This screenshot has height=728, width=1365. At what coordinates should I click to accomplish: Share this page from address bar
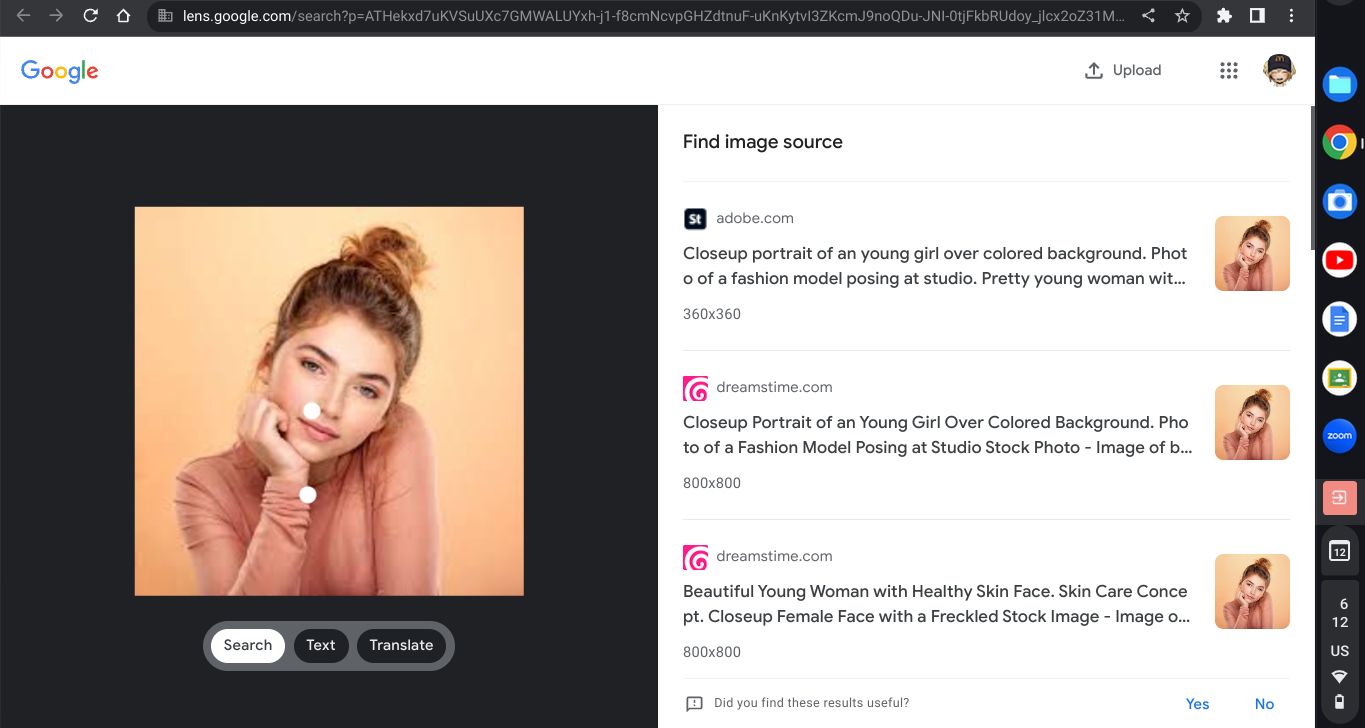coord(1149,16)
